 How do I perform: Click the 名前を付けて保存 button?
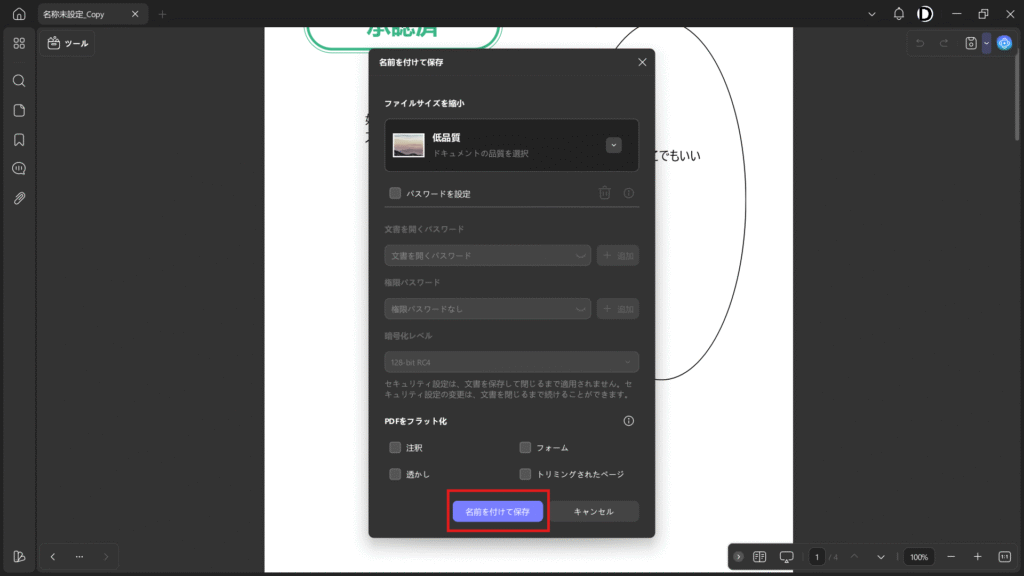point(497,511)
